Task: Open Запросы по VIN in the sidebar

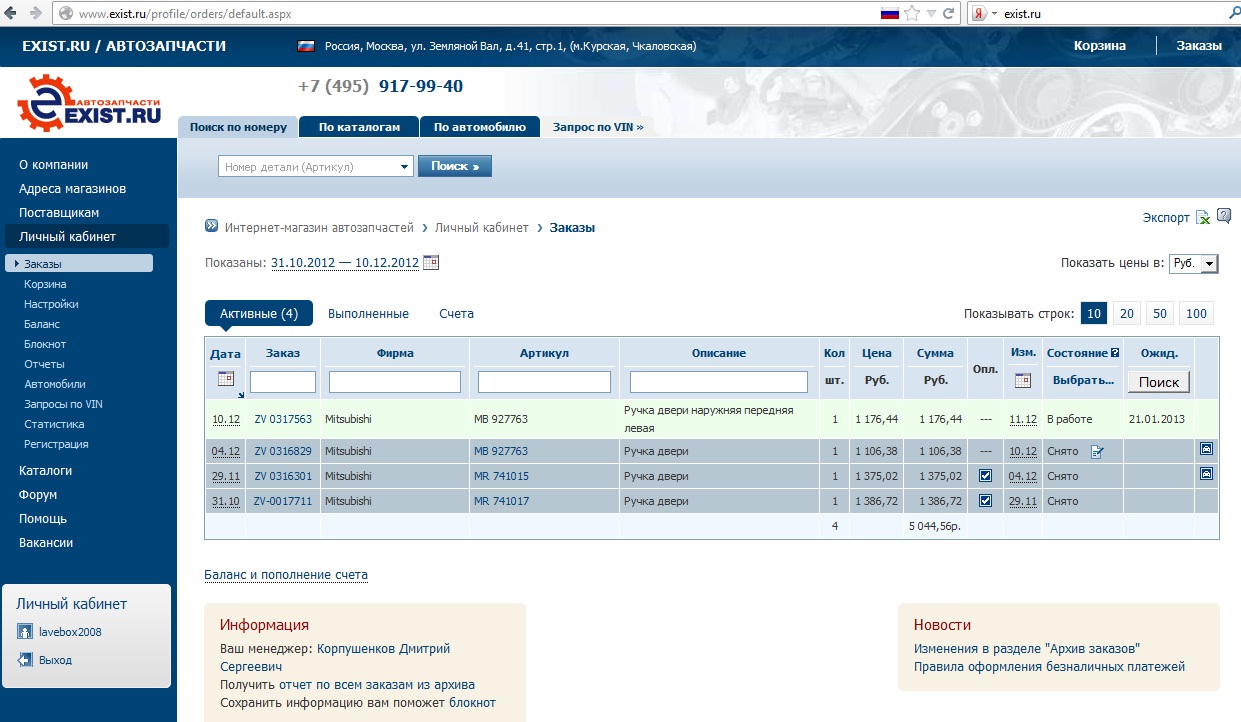Action: (64, 404)
